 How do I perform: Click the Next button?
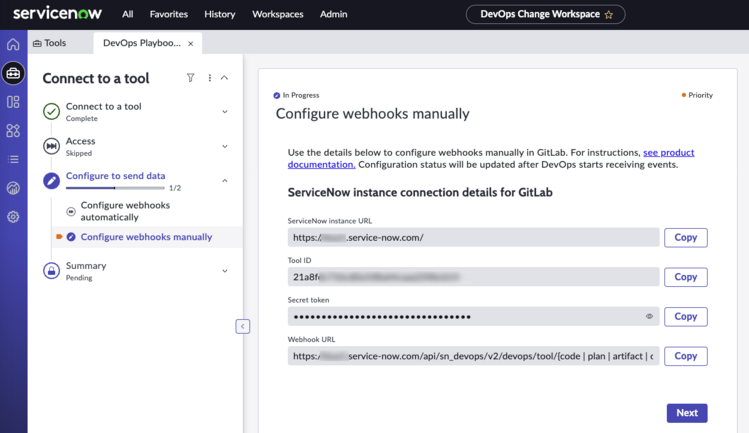click(x=687, y=413)
